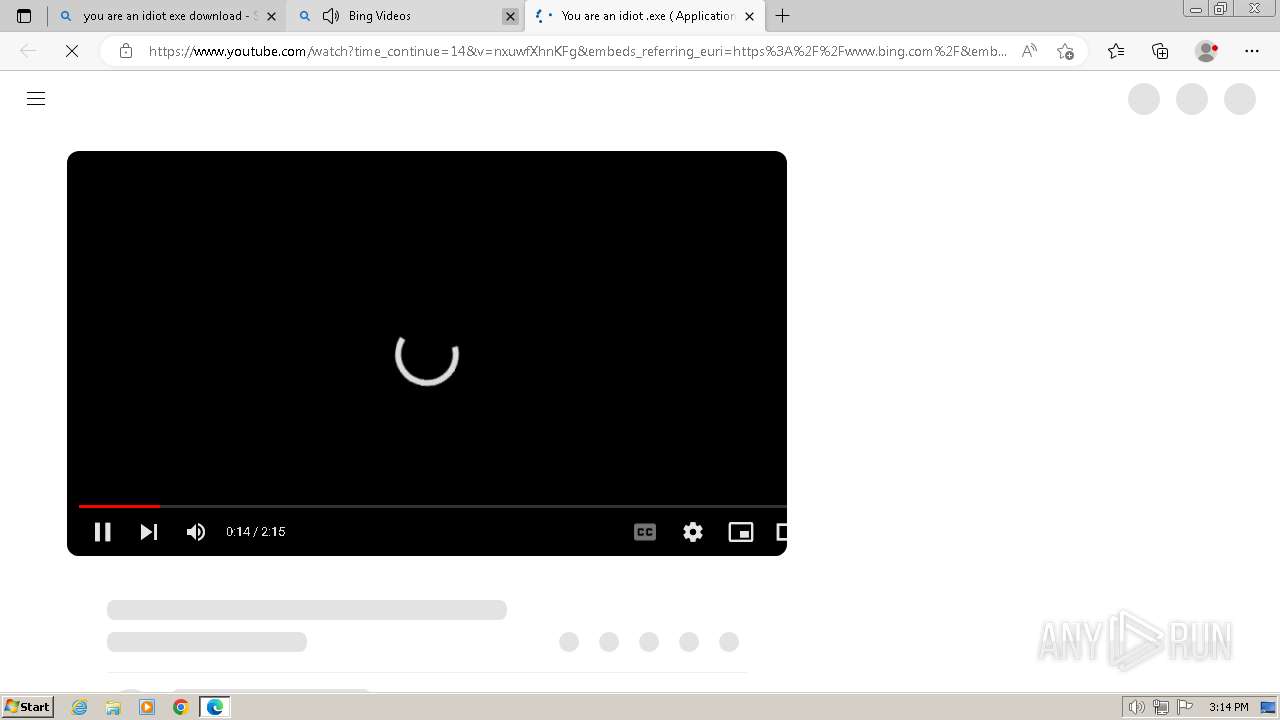The image size is (1280, 720).
Task: Click the 0:14 / 2:15 time display
Action: click(x=256, y=532)
